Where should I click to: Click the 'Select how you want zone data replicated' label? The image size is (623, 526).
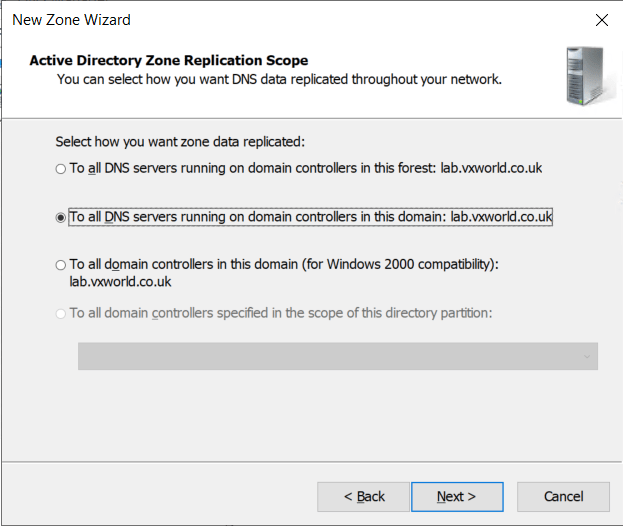[x=179, y=142]
